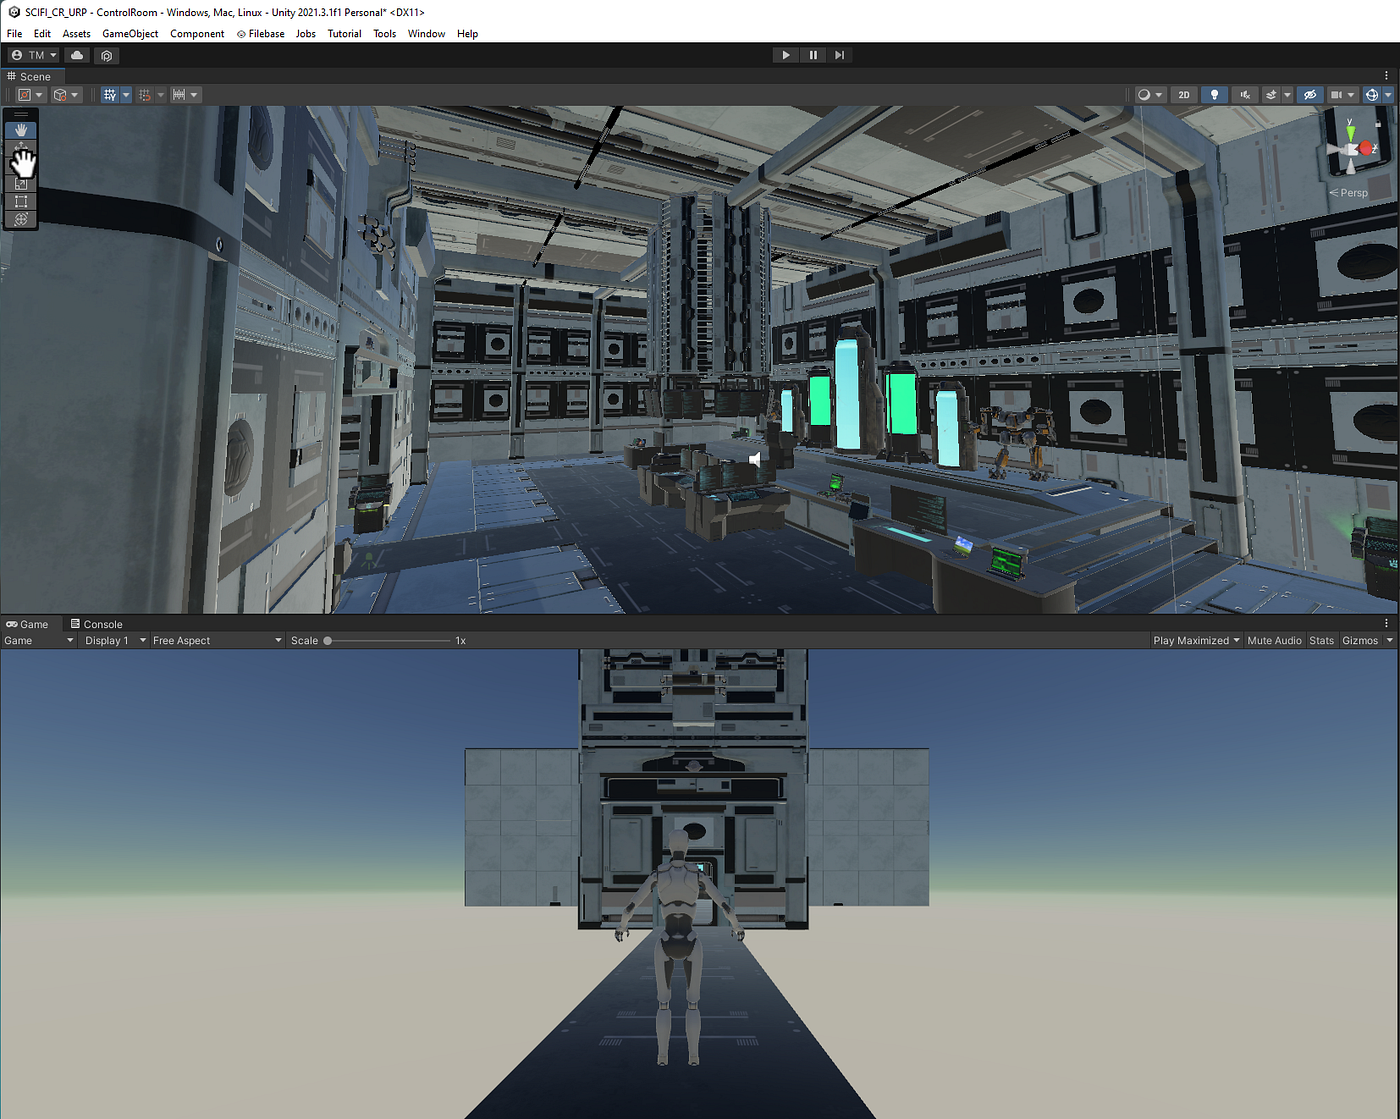
Task: Open the Tools menu
Action: 384,33
